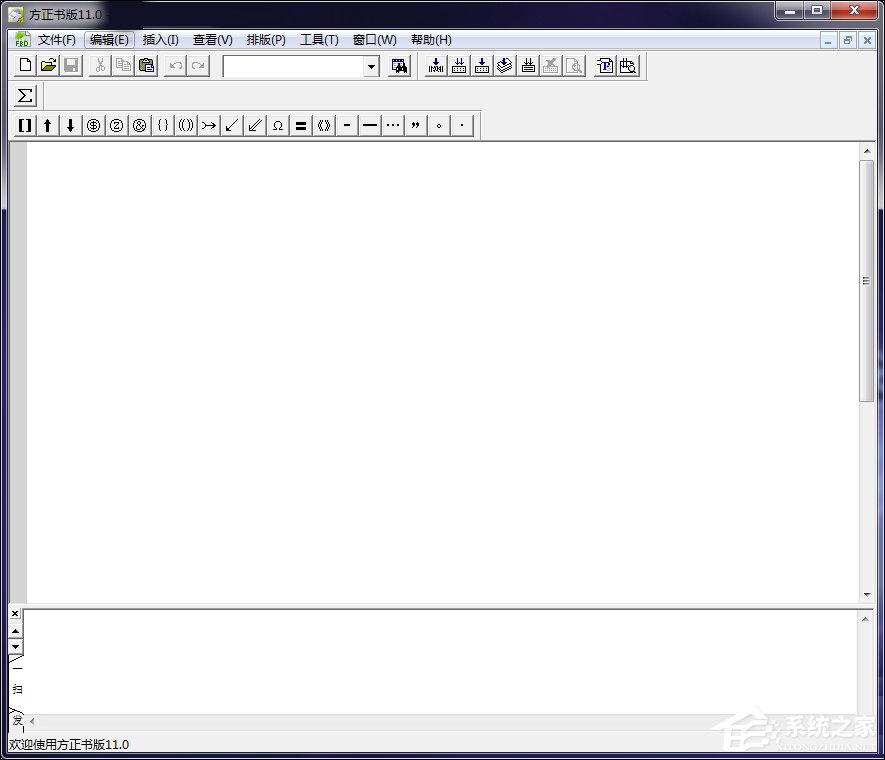
Task: Close the bottom message pane with X
Action: click(x=15, y=613)
